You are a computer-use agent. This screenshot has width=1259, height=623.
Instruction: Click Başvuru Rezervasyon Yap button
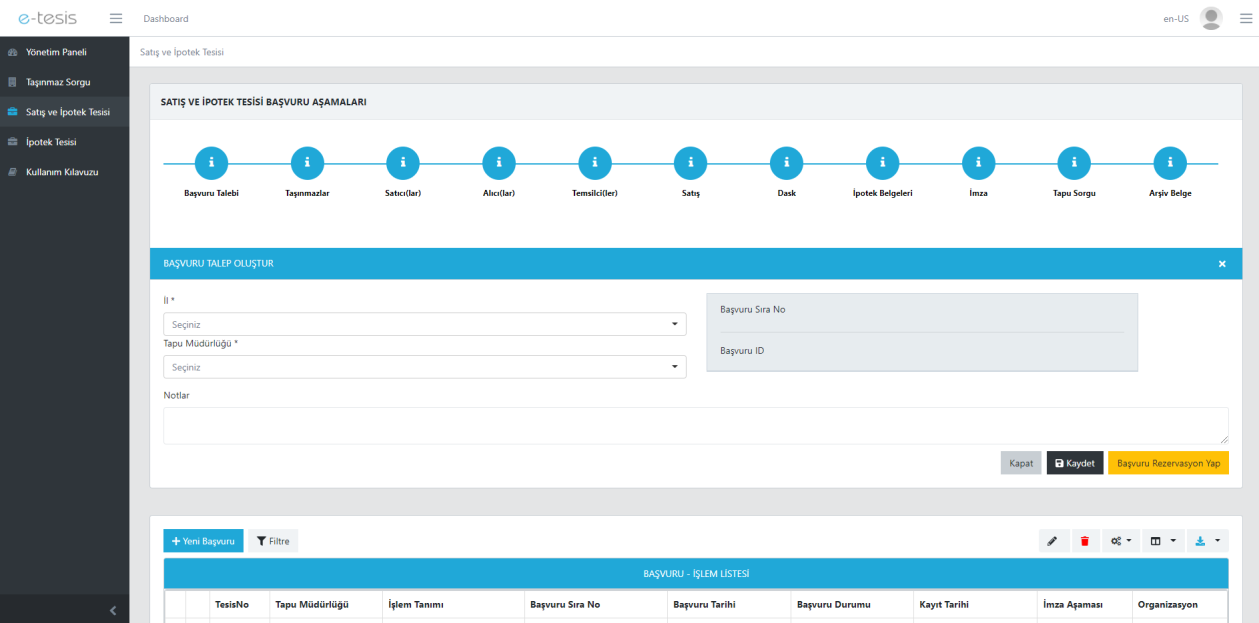point(1168,463)
